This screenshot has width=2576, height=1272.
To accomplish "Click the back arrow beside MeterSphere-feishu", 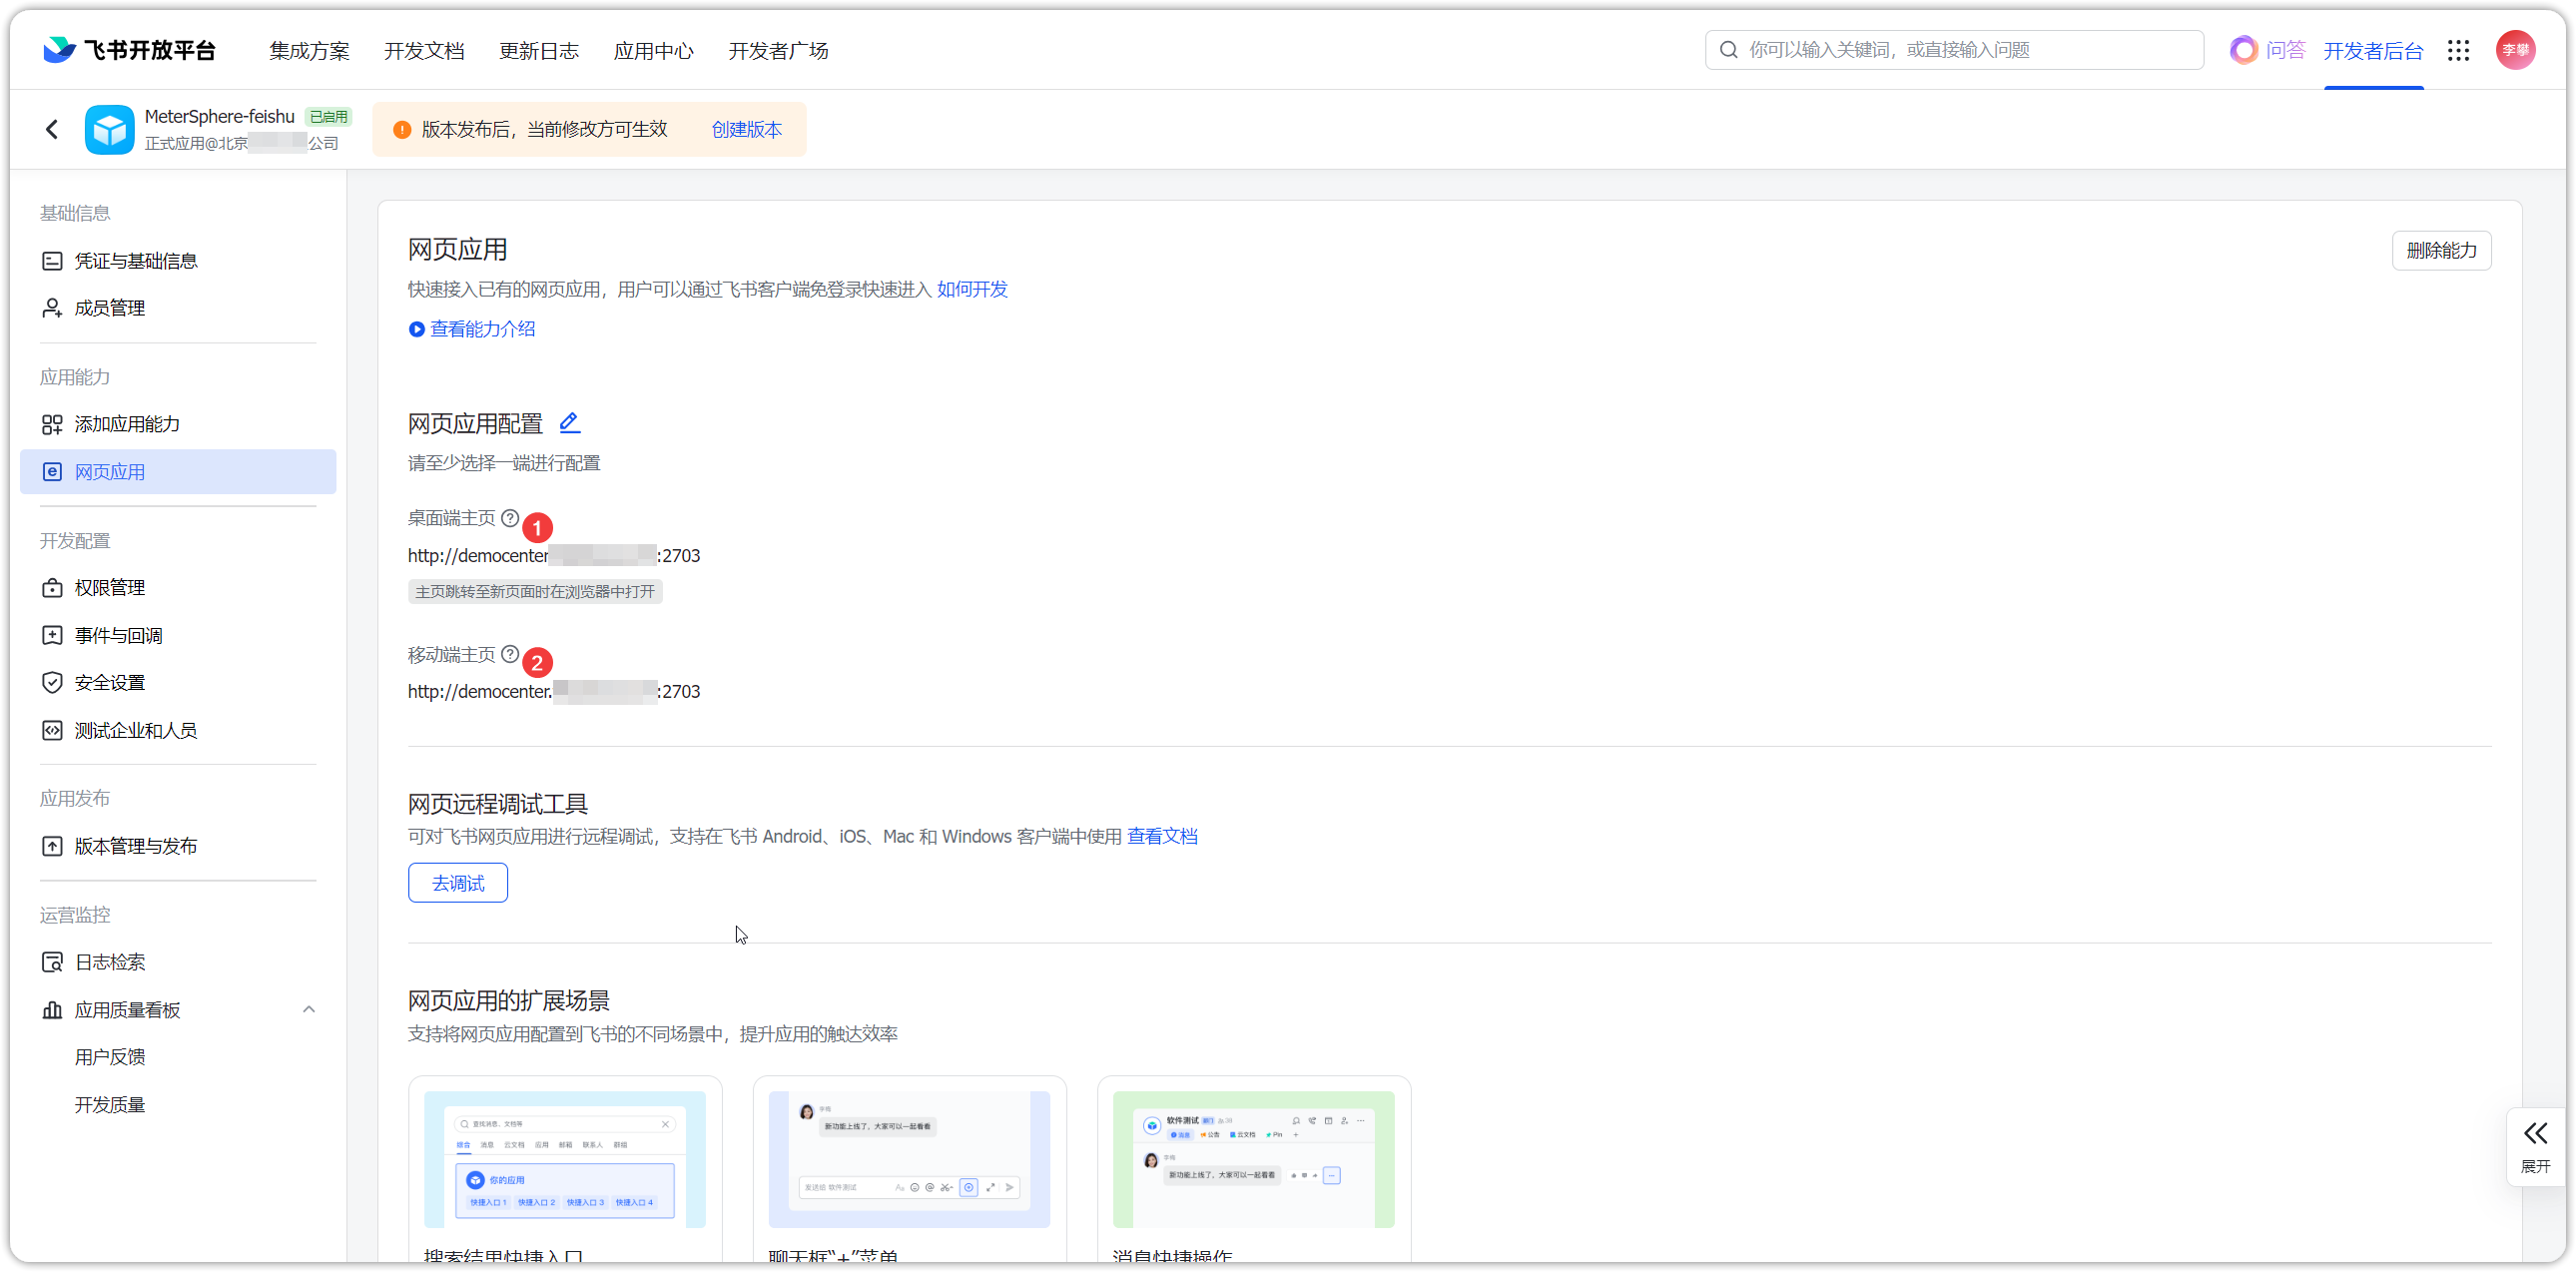I will tap(52, 129).
